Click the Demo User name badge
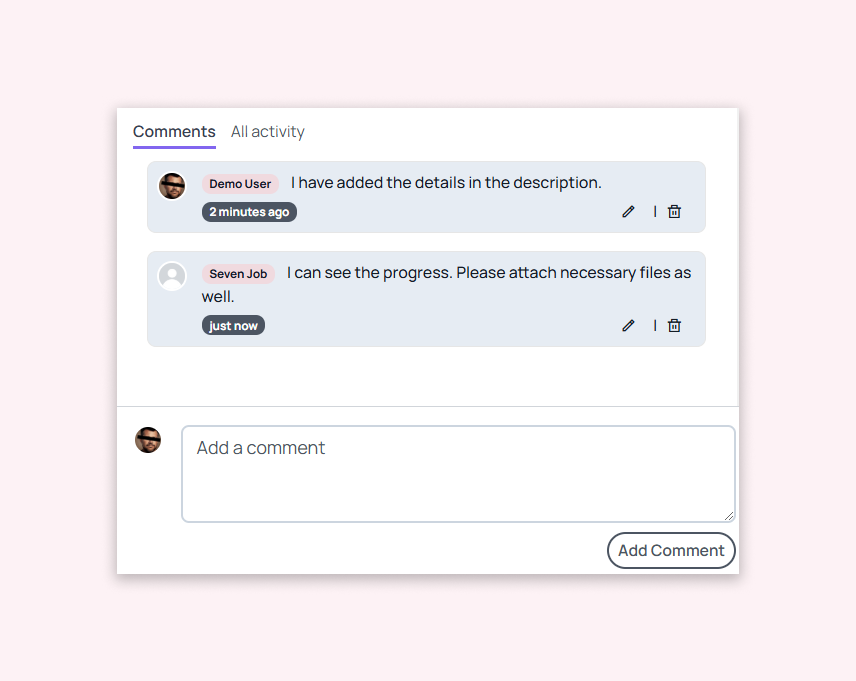856x681 pixels. coord(240,184)
